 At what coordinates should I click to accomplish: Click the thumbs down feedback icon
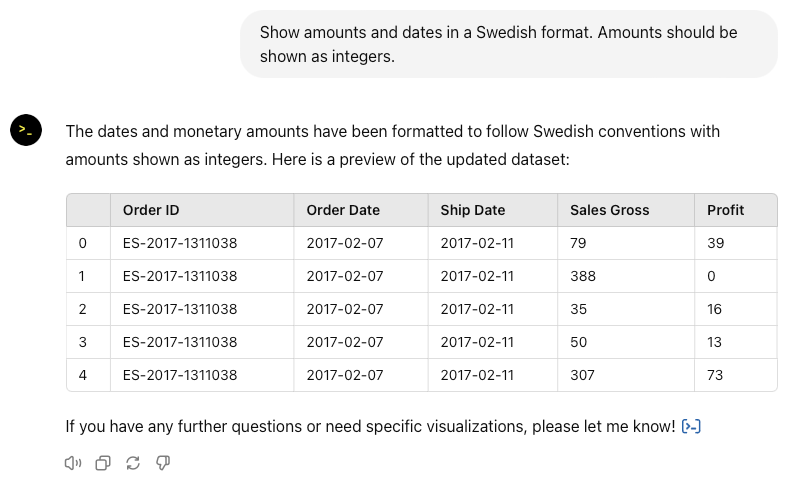pos(163,463)
